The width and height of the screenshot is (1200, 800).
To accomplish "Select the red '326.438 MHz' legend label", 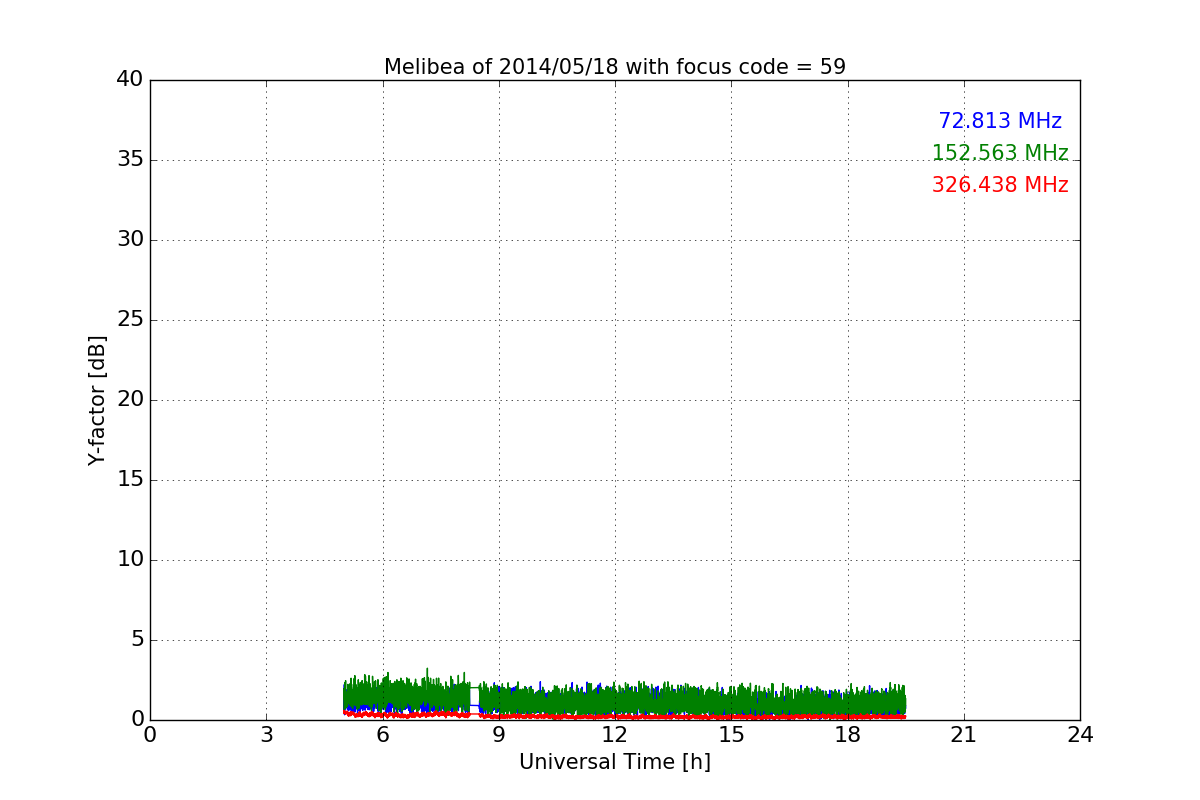I will [x=1000, y=185].
